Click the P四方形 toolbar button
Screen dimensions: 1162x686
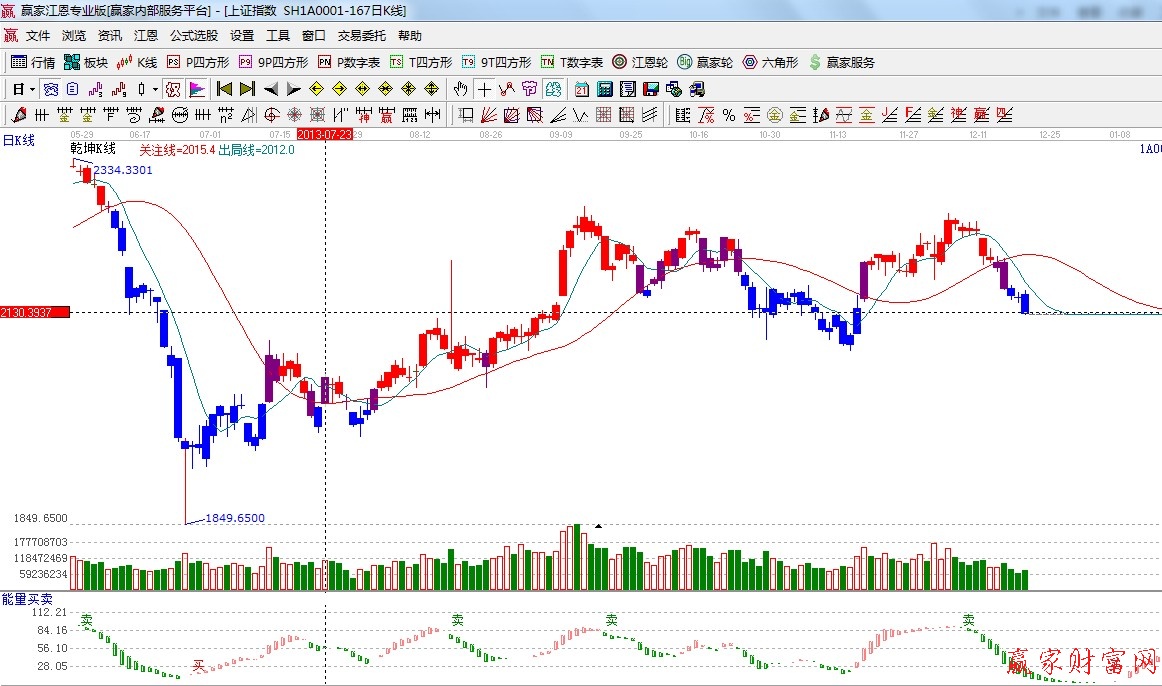198,62
